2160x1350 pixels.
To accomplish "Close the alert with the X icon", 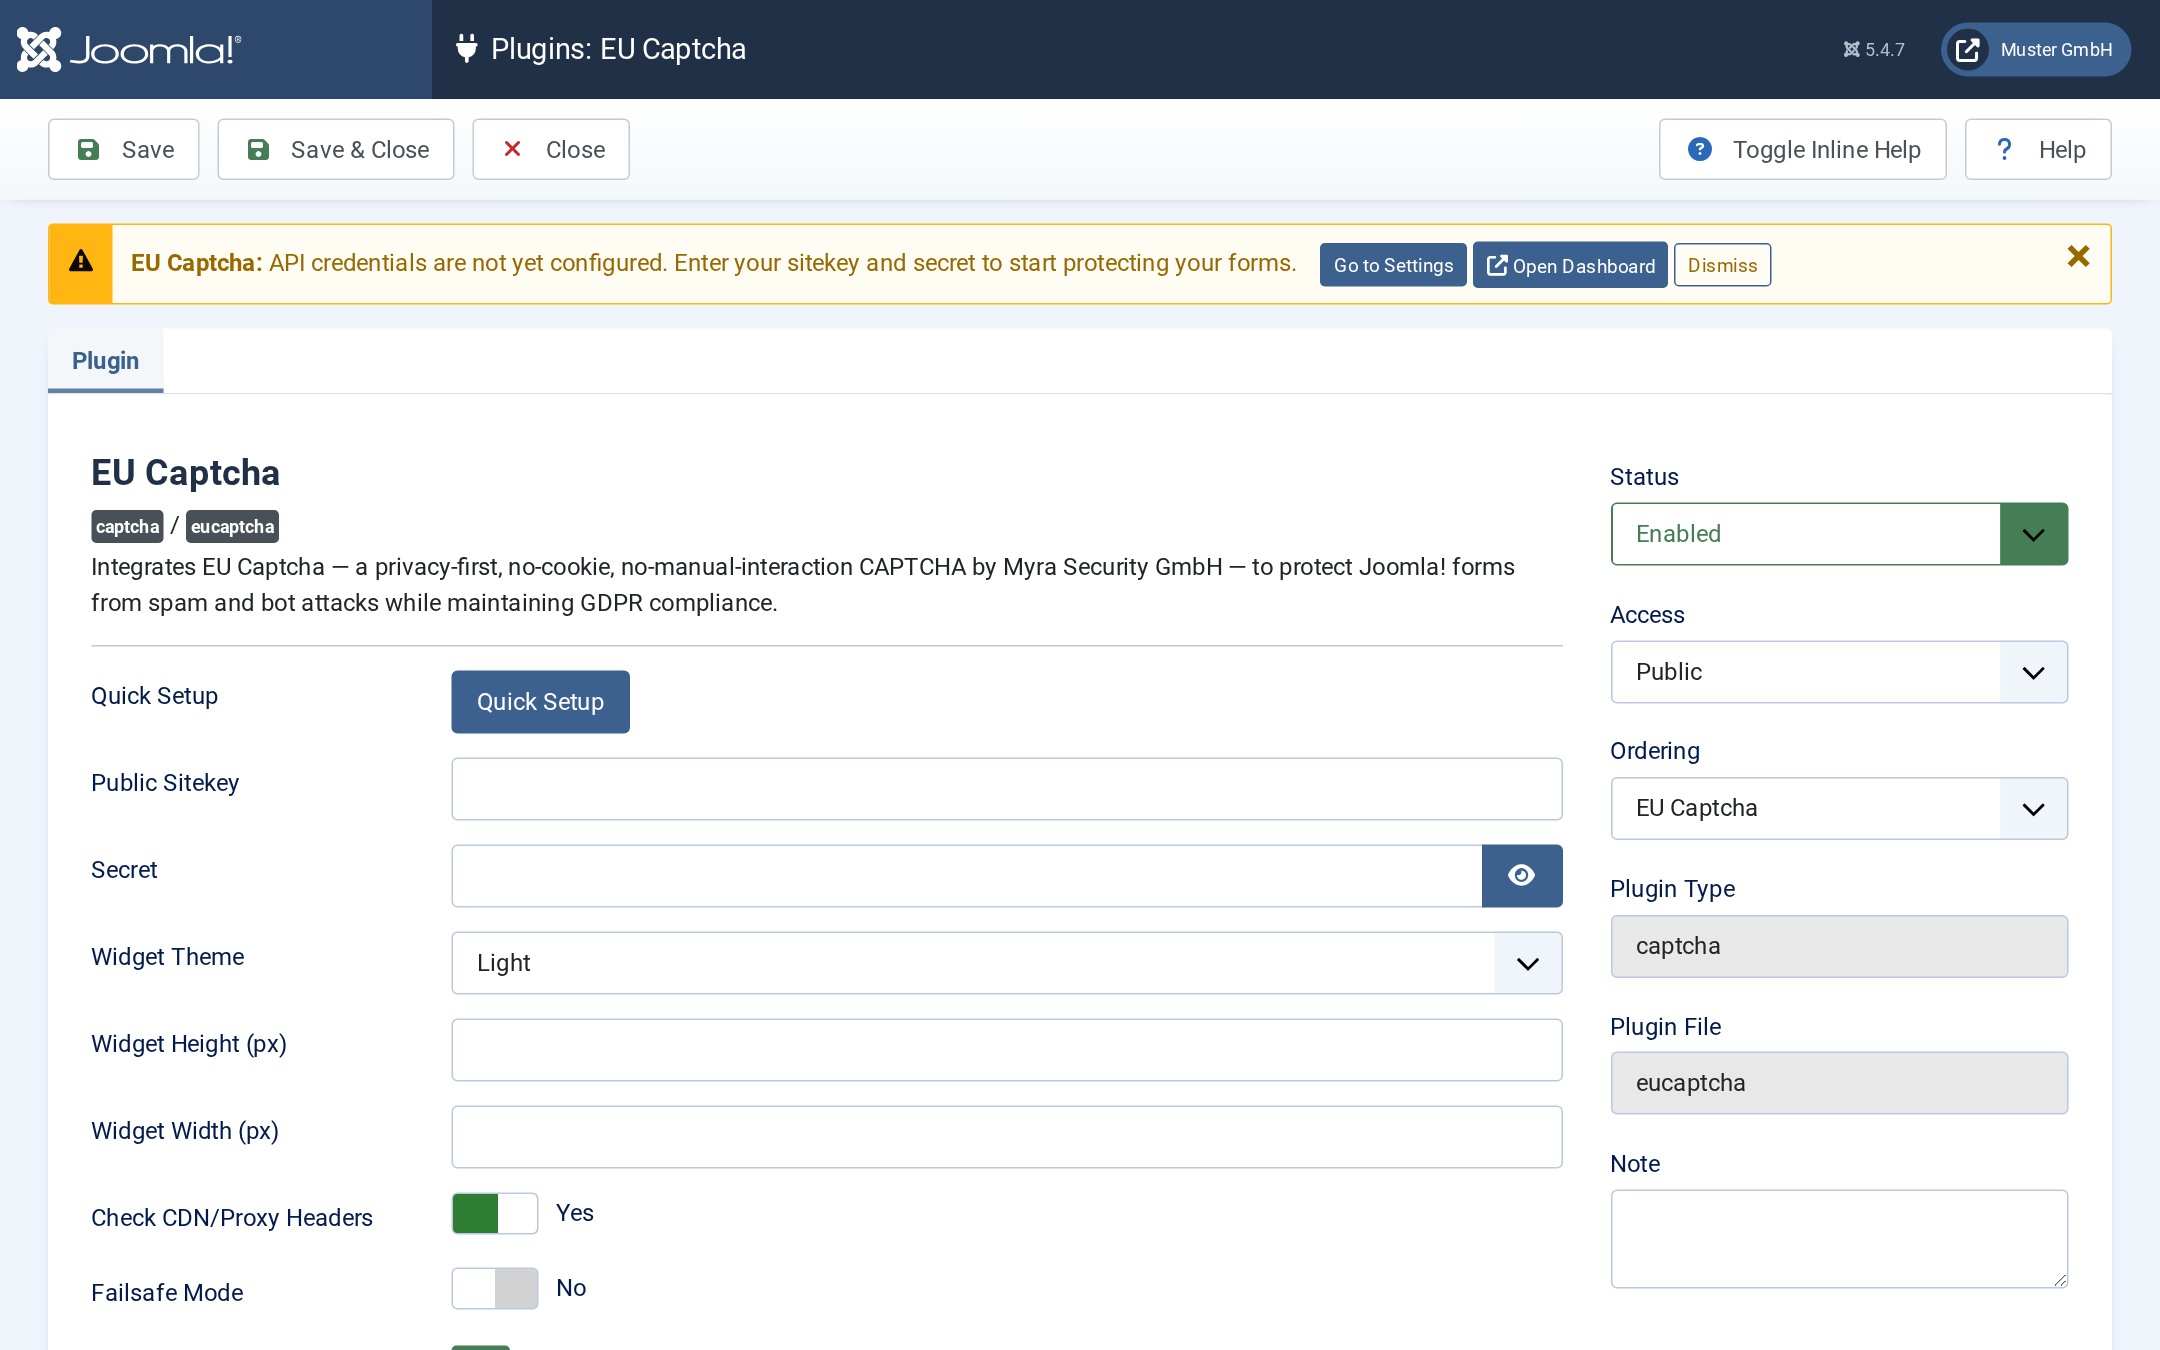I will pyautogui.click(x=2078, y=257).
